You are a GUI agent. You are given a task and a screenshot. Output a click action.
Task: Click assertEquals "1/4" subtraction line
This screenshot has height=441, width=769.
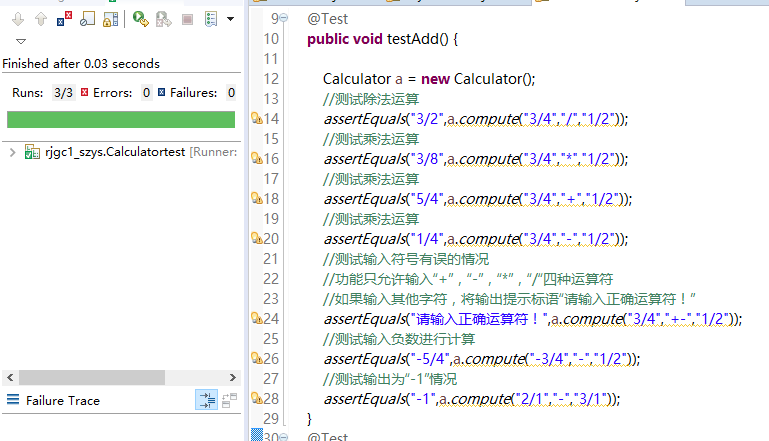[x=476, y=239]
